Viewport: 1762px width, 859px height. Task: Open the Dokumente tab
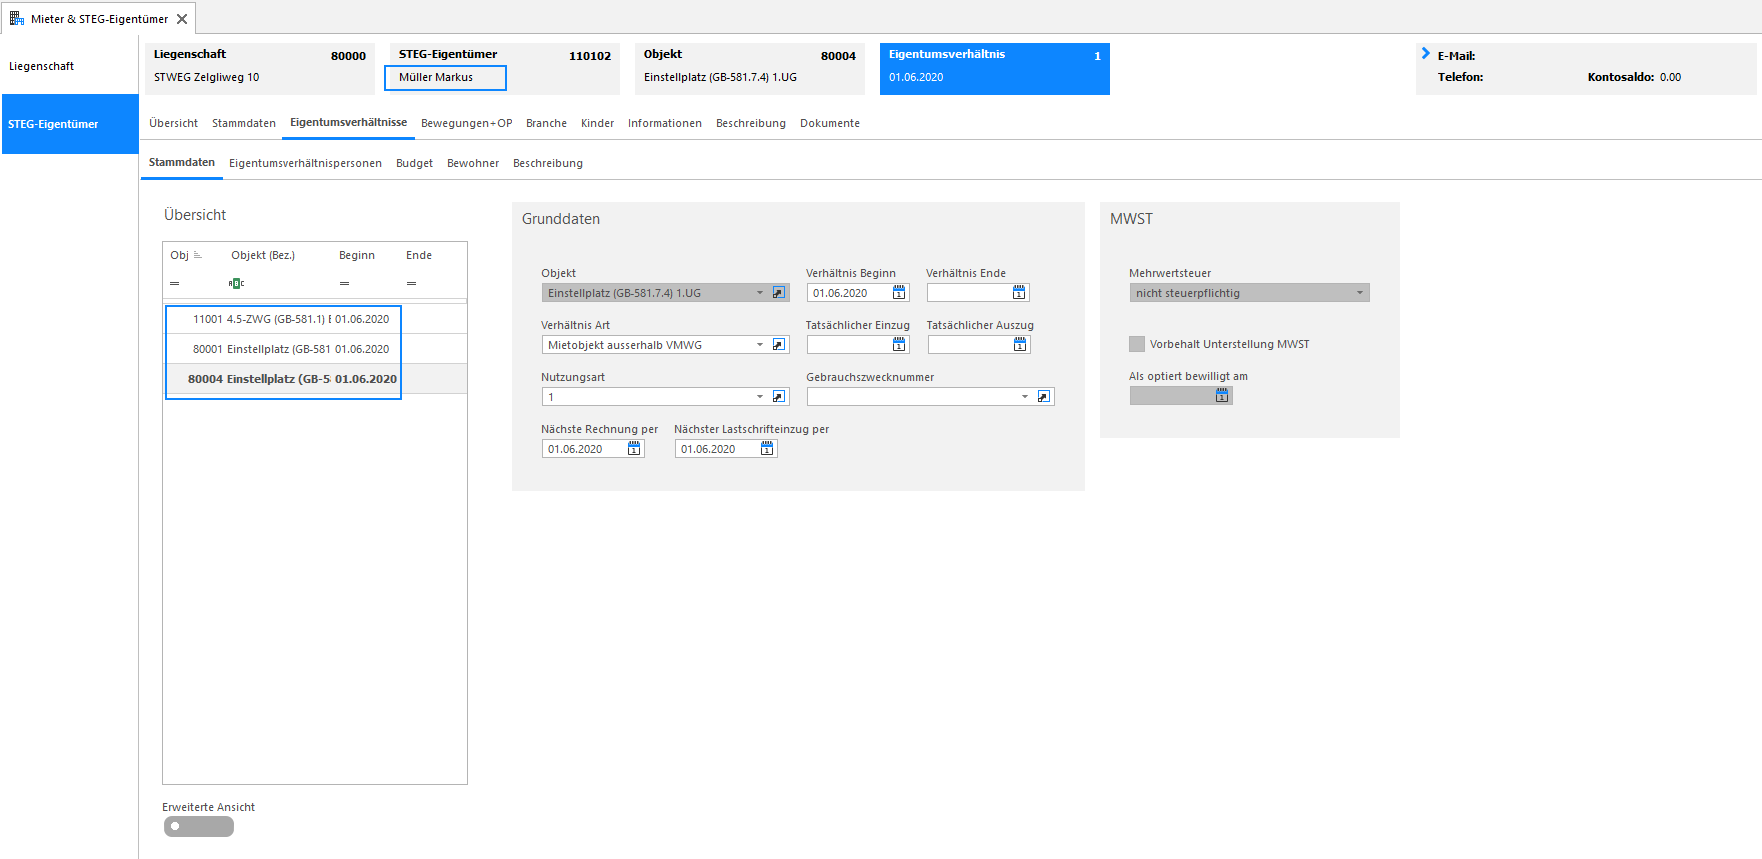pos(830,123)
